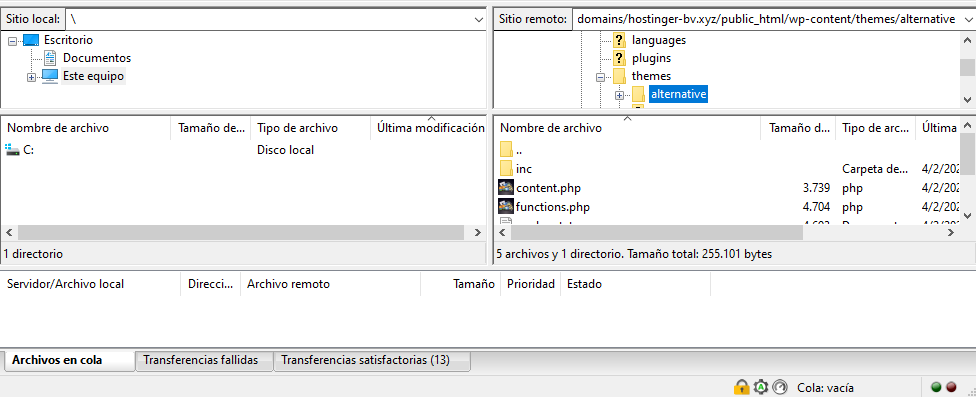Select Documentos in local tree

(x=96, y=58)
